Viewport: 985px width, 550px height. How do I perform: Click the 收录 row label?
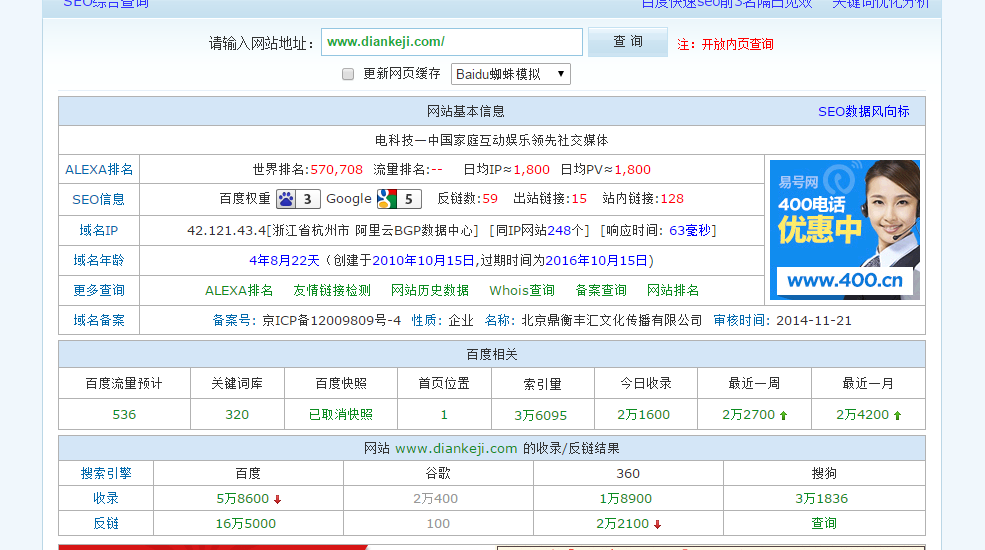coord(106,499)
